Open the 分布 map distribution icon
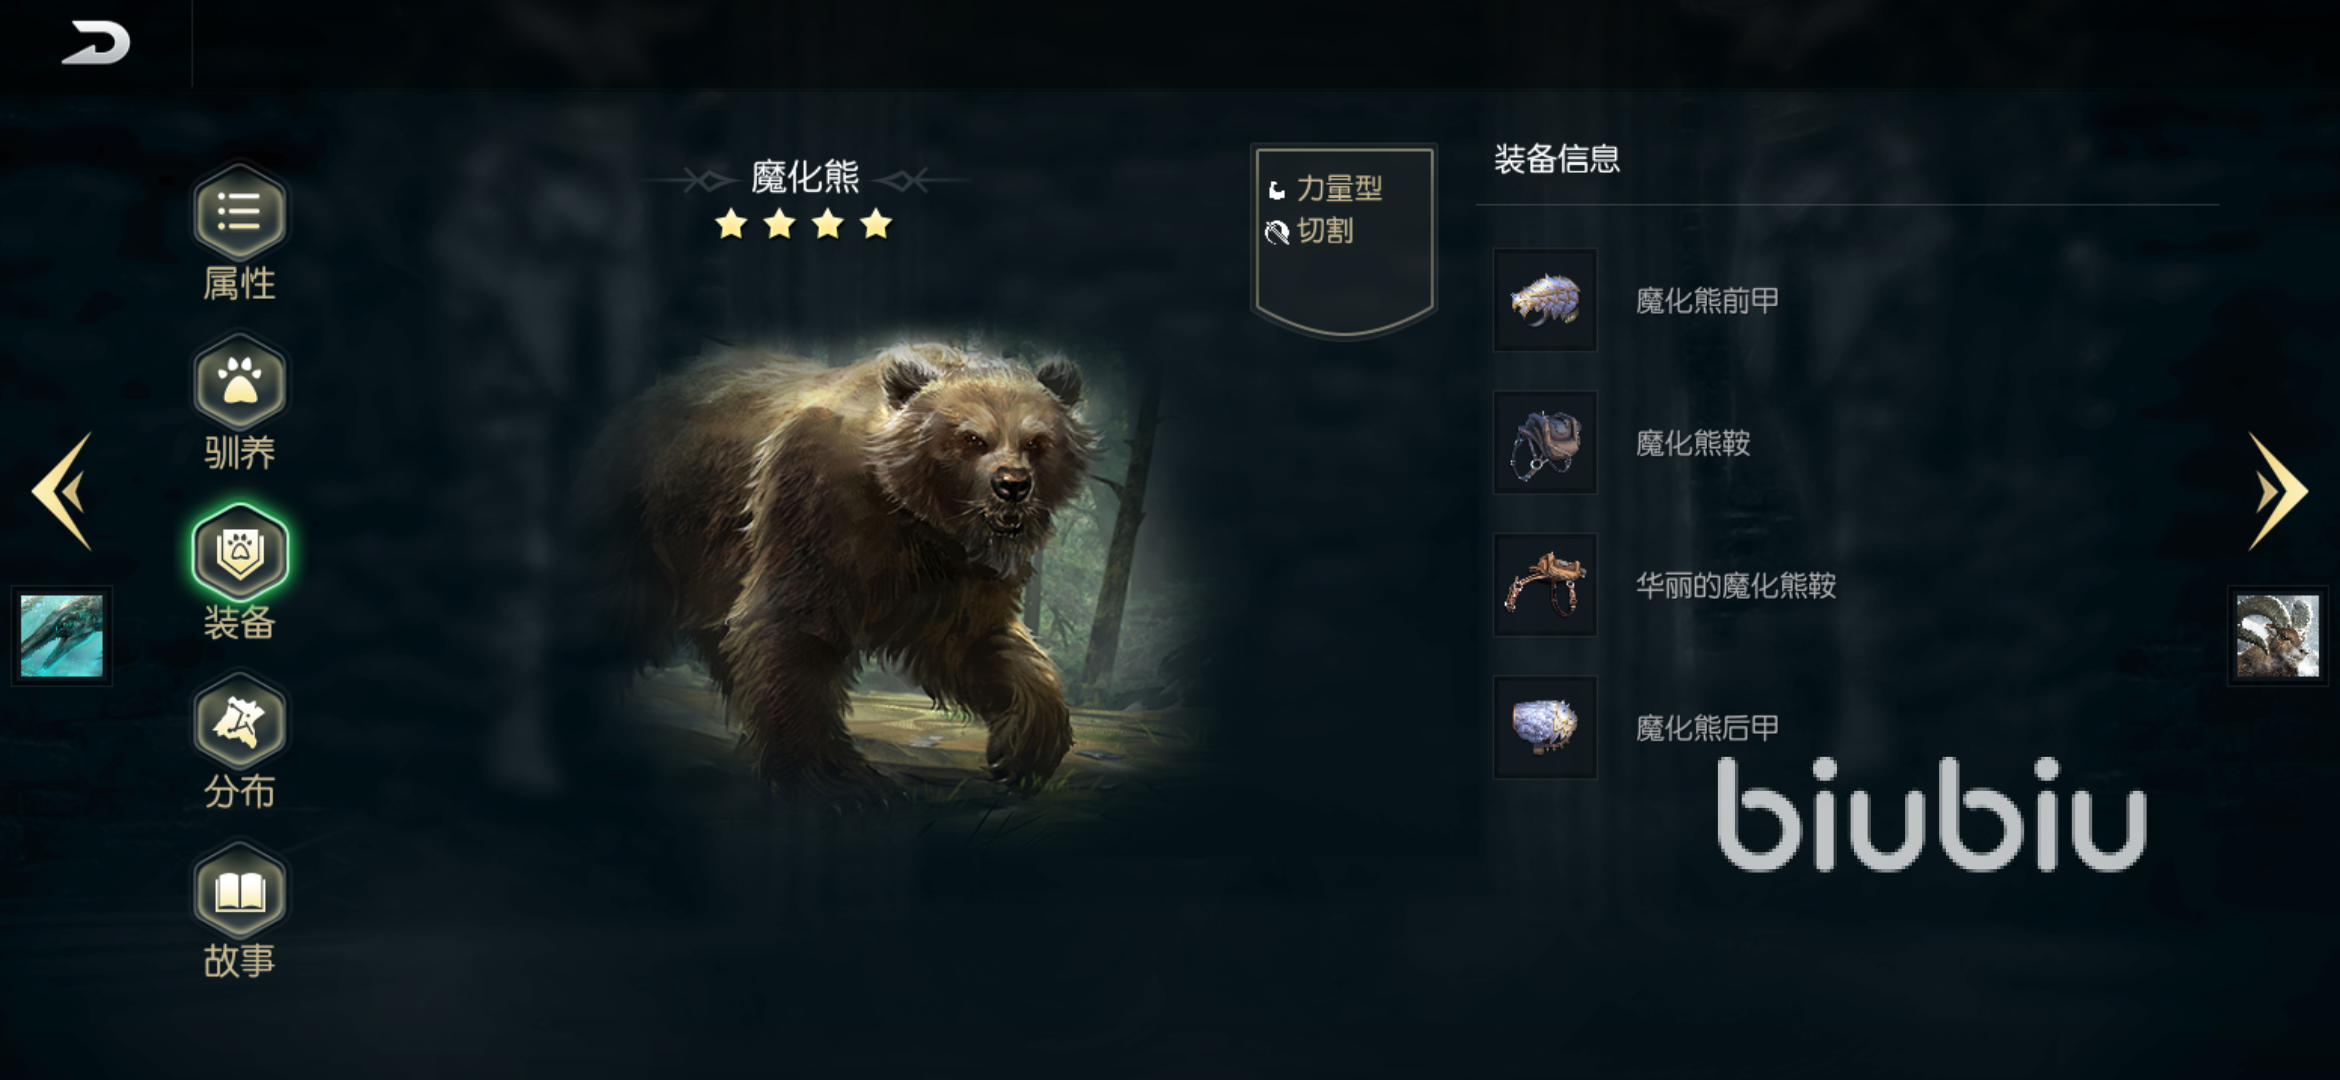The width and height of the screenshot is (2340, 1080). click(240, 721)
